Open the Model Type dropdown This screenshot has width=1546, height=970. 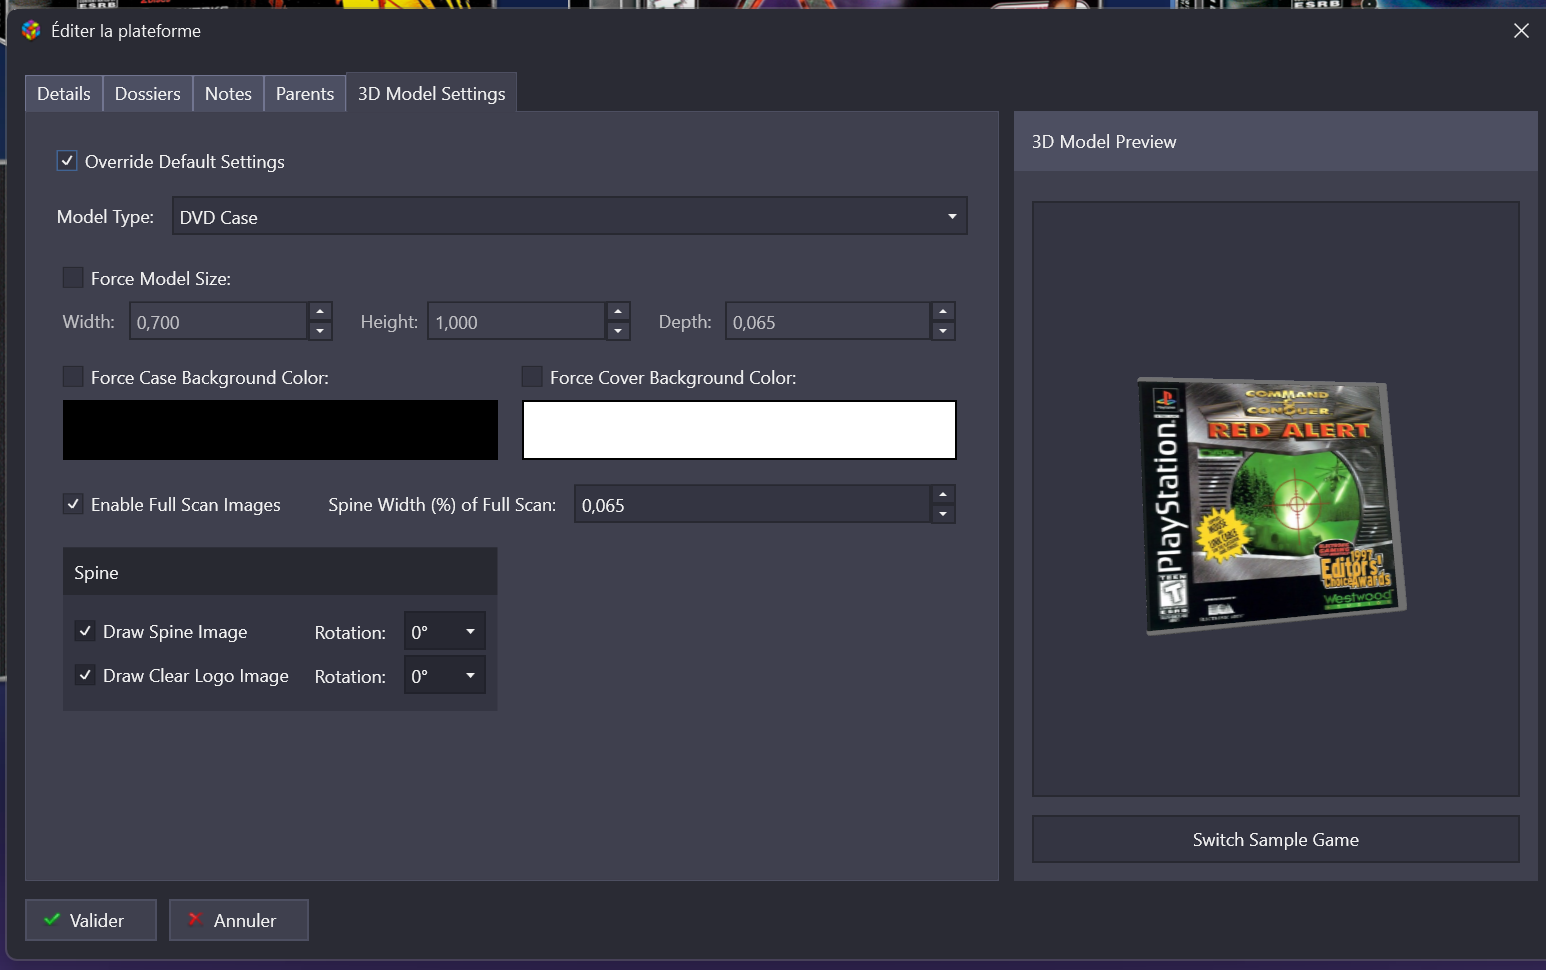point(570,216)
